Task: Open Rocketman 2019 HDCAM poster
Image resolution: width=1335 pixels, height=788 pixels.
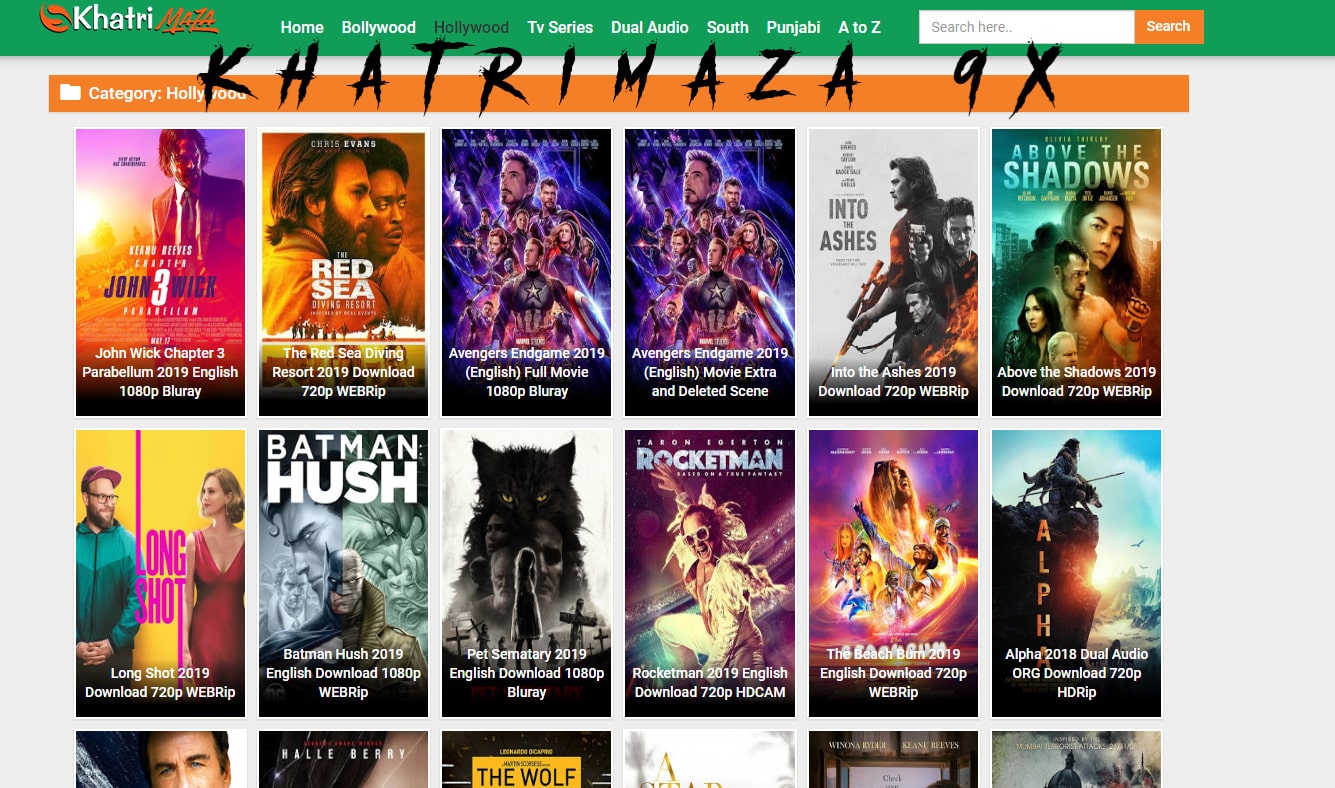Action: coord(710,573)
